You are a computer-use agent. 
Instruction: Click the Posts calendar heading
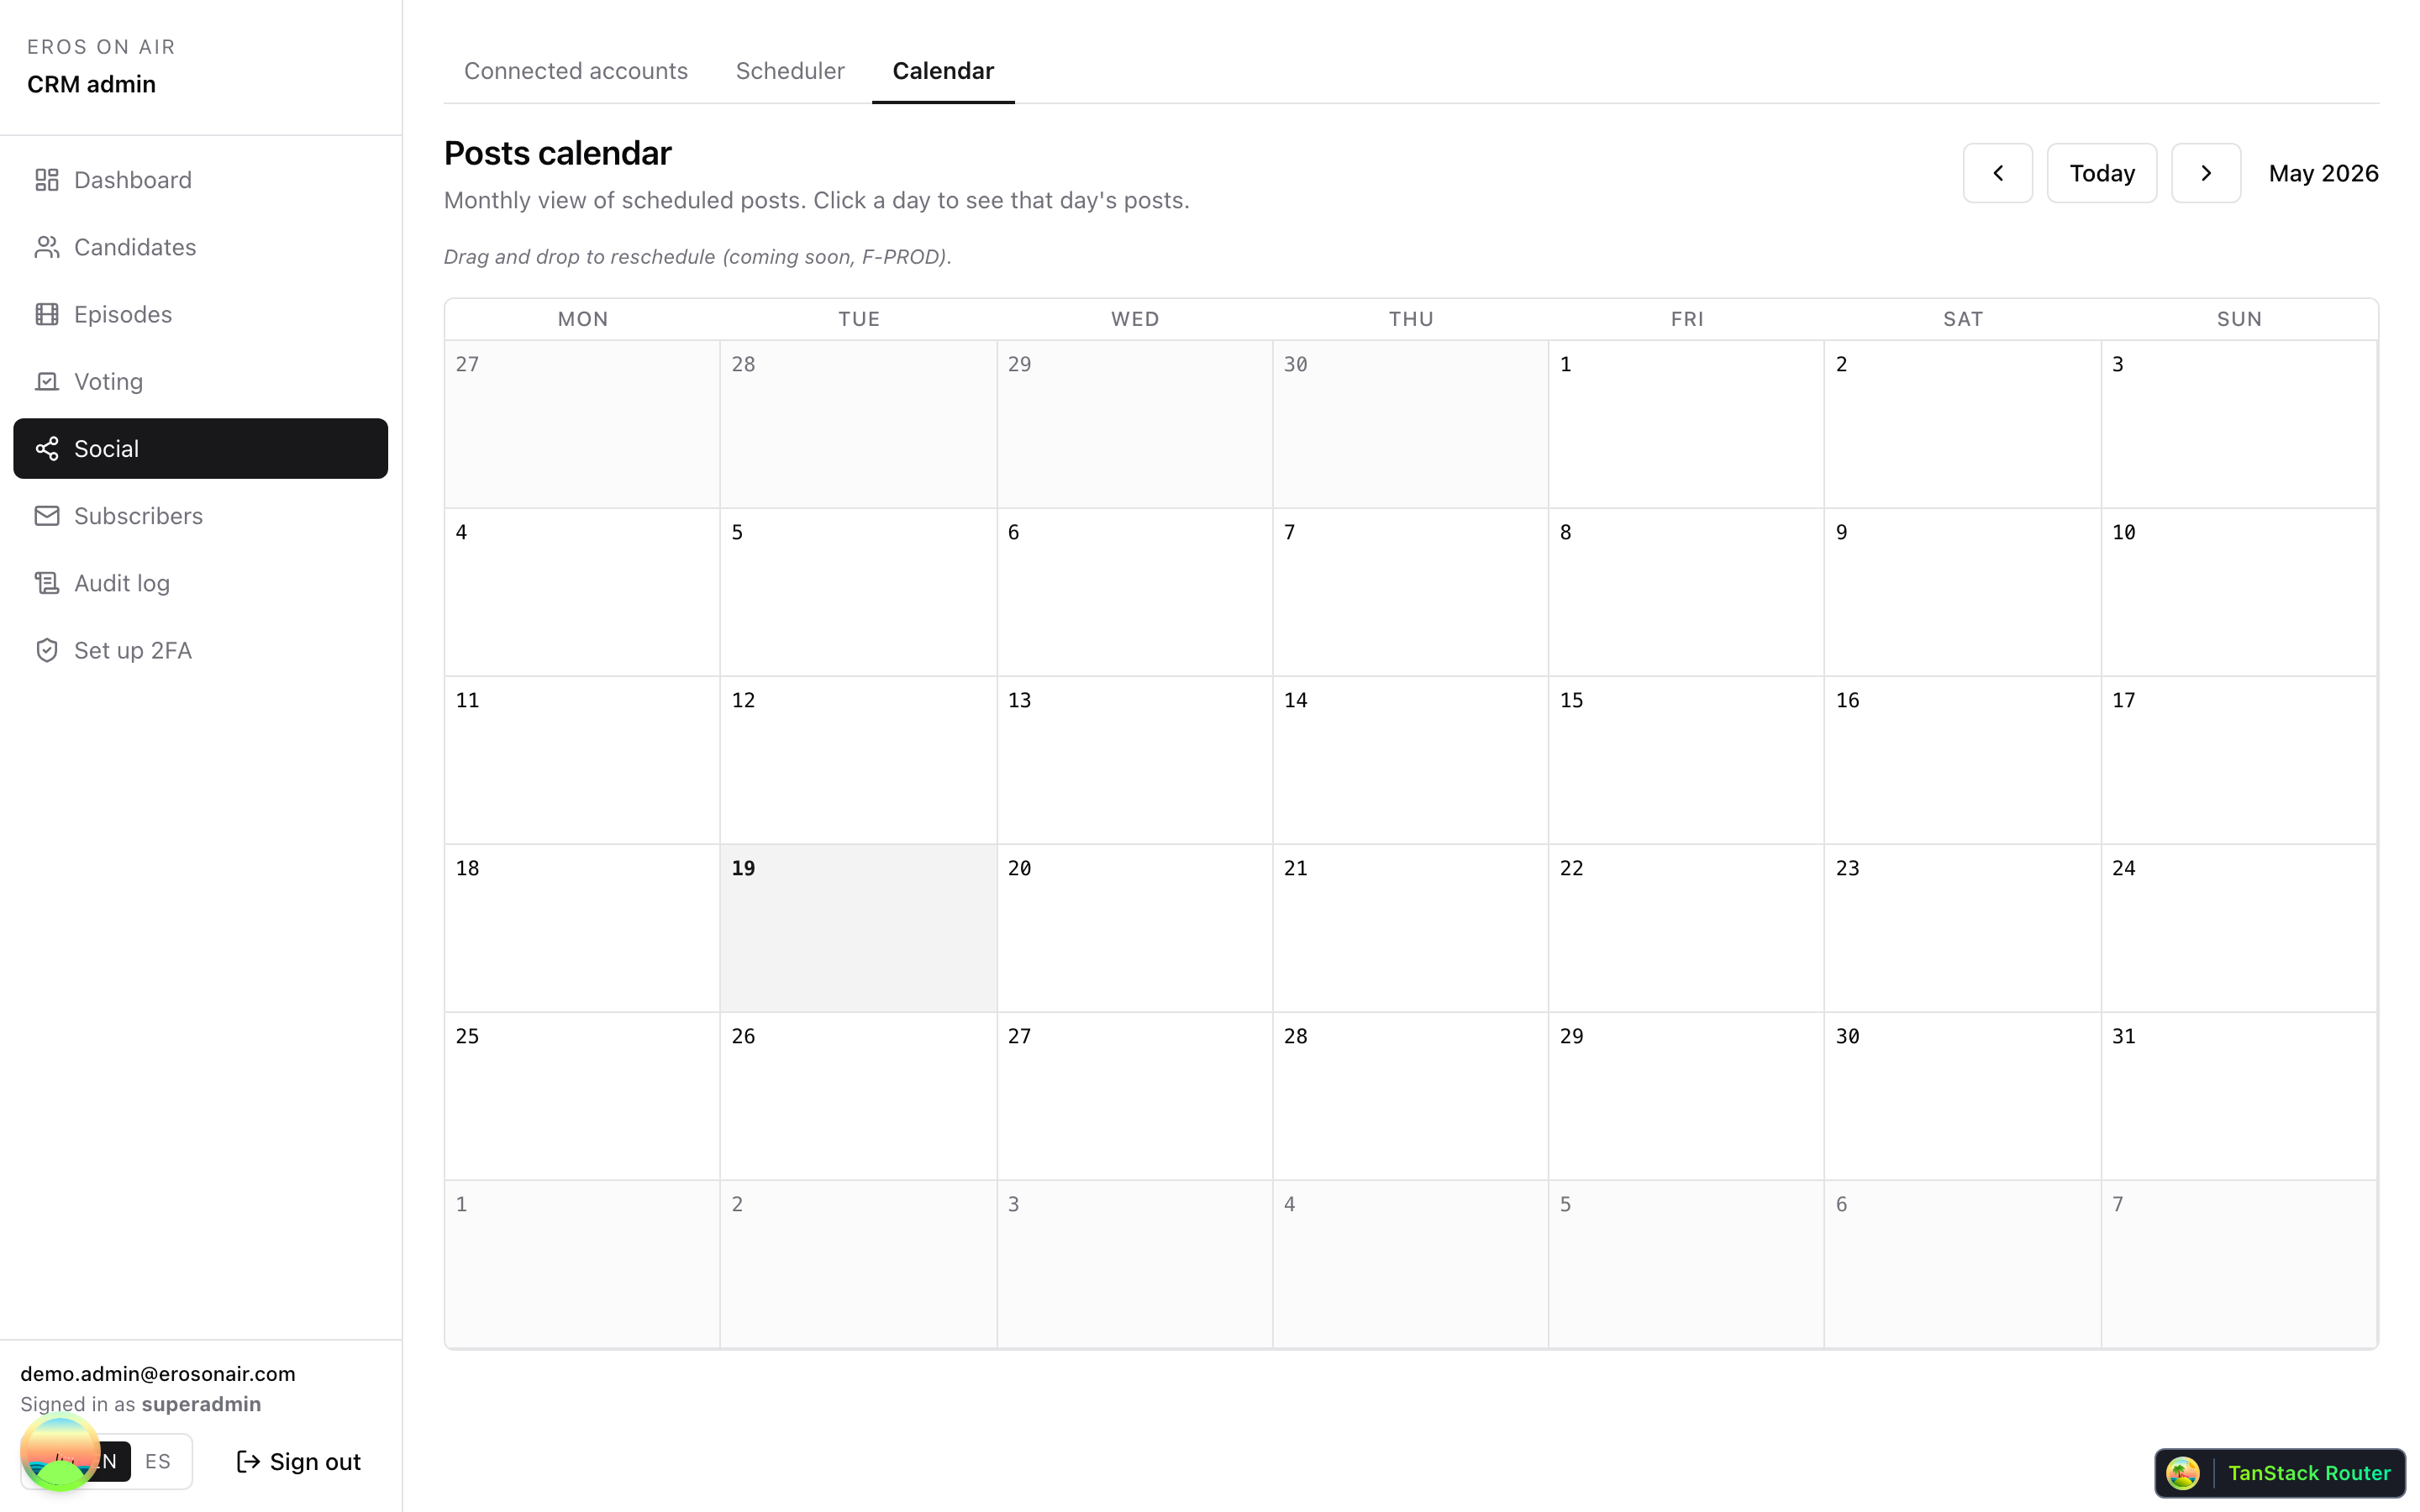coord(558,153)
